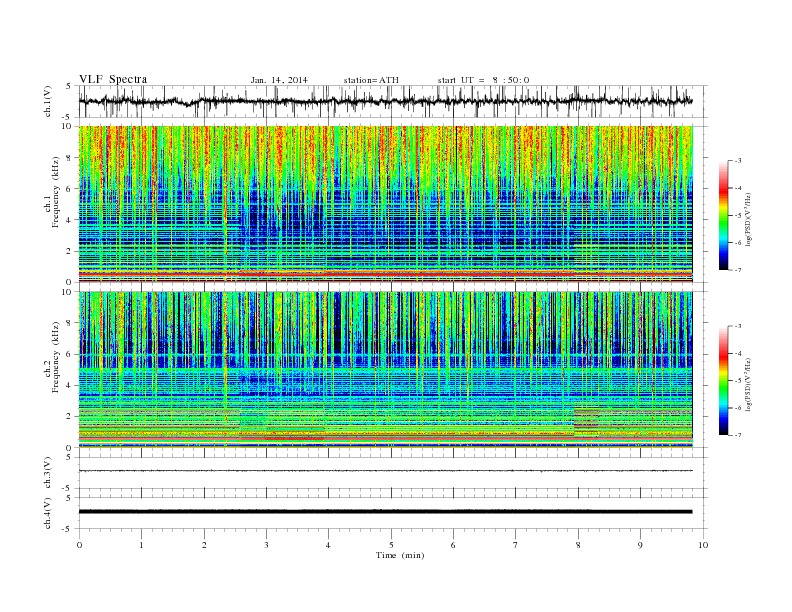Click the "1" tick on the time axis
The image size is (792, 612).
point(142,545)
